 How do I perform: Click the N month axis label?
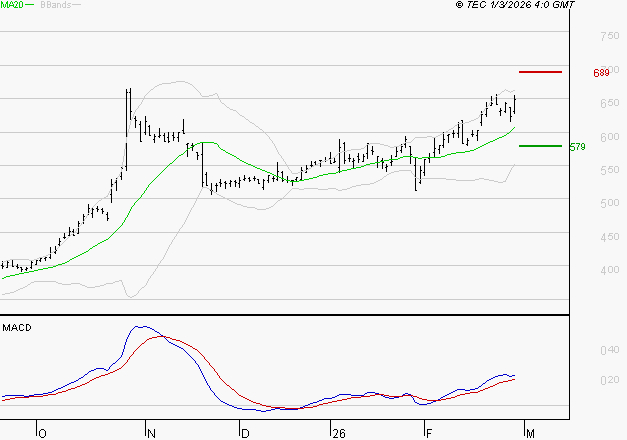(x=152, y=434)
